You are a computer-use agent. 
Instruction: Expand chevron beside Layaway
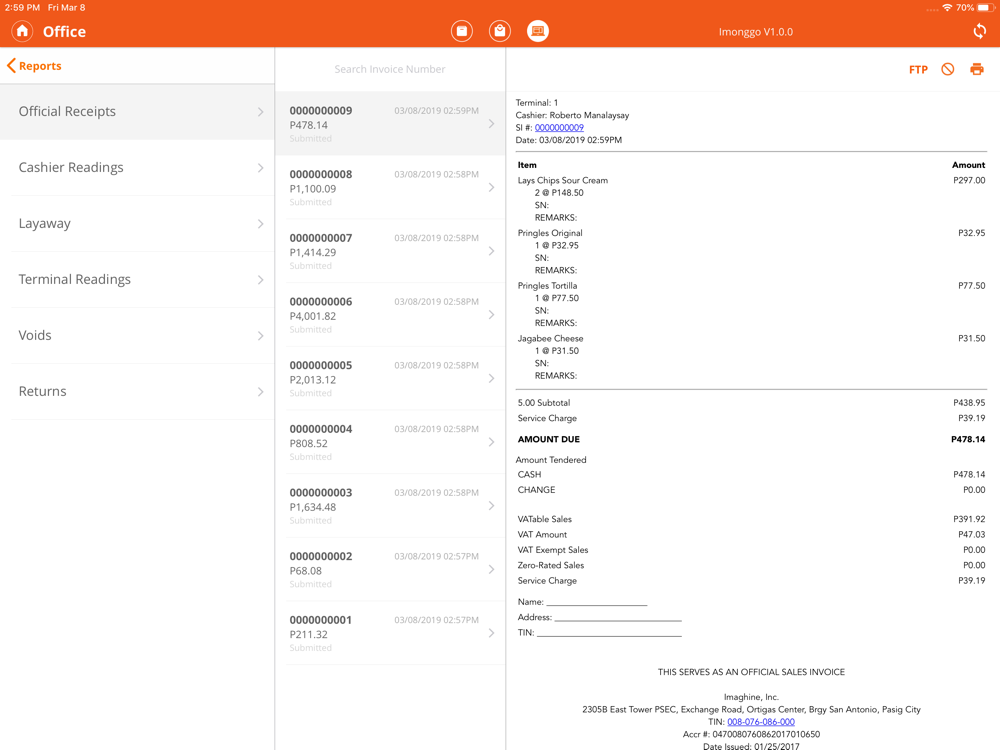tap(260, 224)
